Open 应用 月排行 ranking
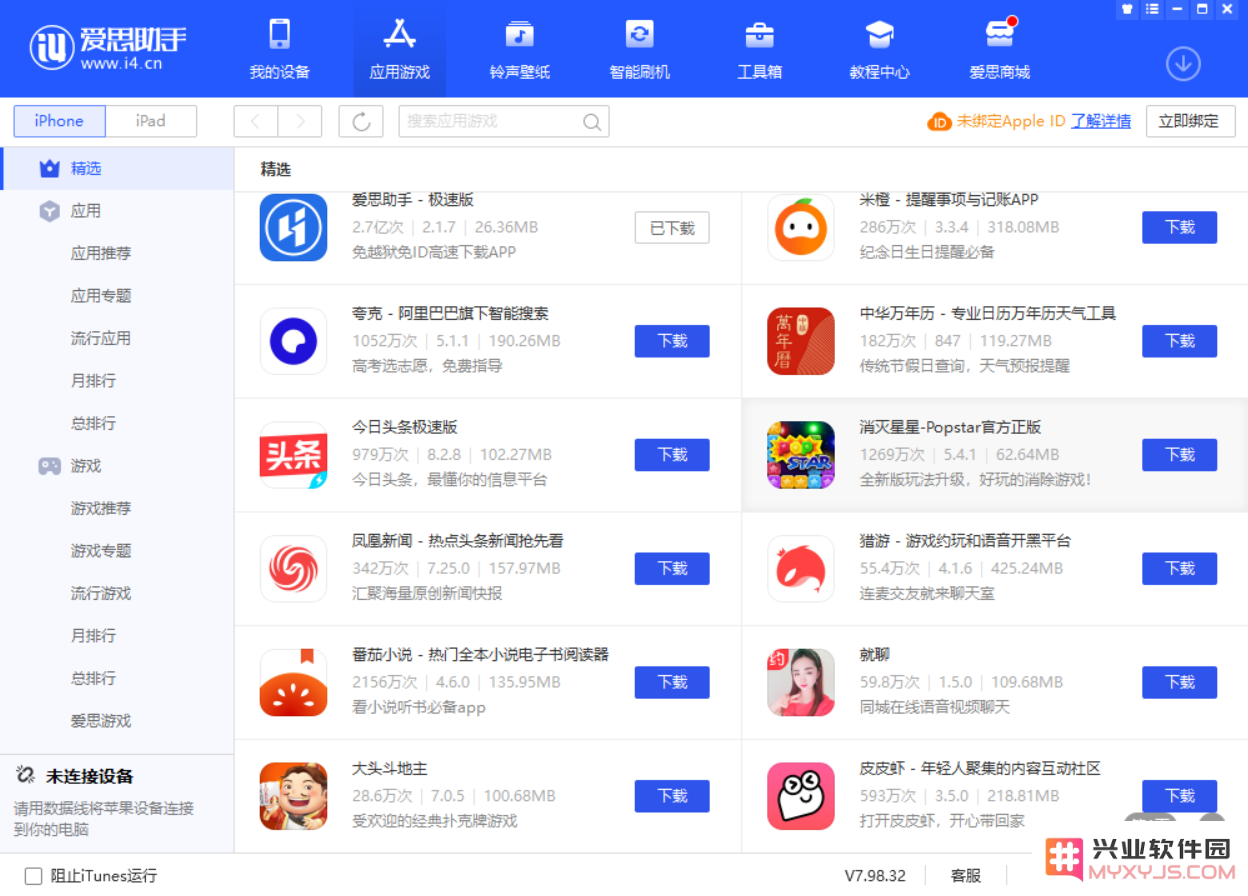This screenshot has height=896, width=1248. 93,381
